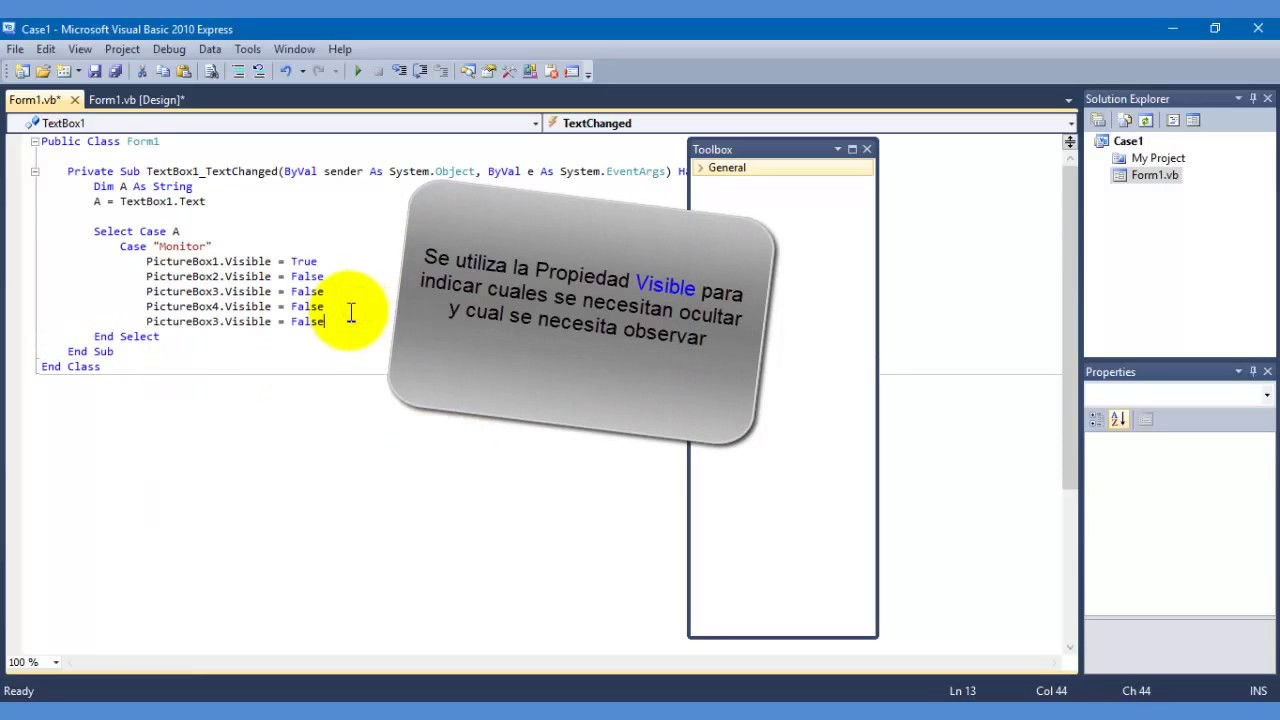1280x720 pixels.
Task: Click Show All Files in Solution Explorer
Action: pyautogui.click(x=1125, y=120)
